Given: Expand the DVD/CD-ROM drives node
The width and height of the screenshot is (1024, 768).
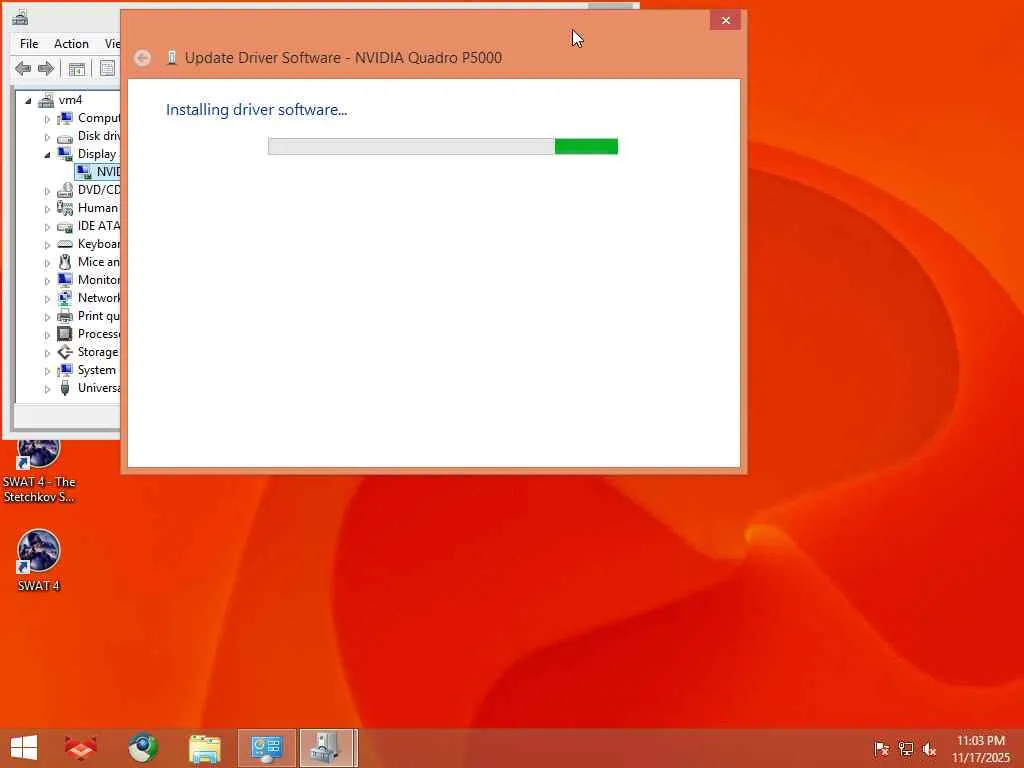Looking at the screenshot, I should [47, 191].
